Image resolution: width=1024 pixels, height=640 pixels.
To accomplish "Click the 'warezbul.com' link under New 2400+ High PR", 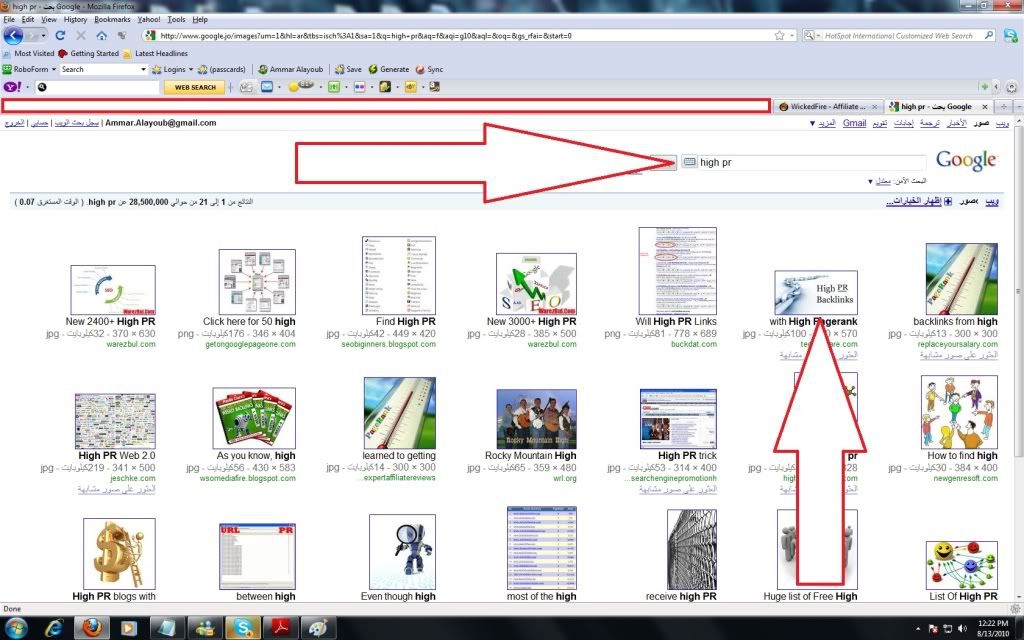I will (131, 344).
